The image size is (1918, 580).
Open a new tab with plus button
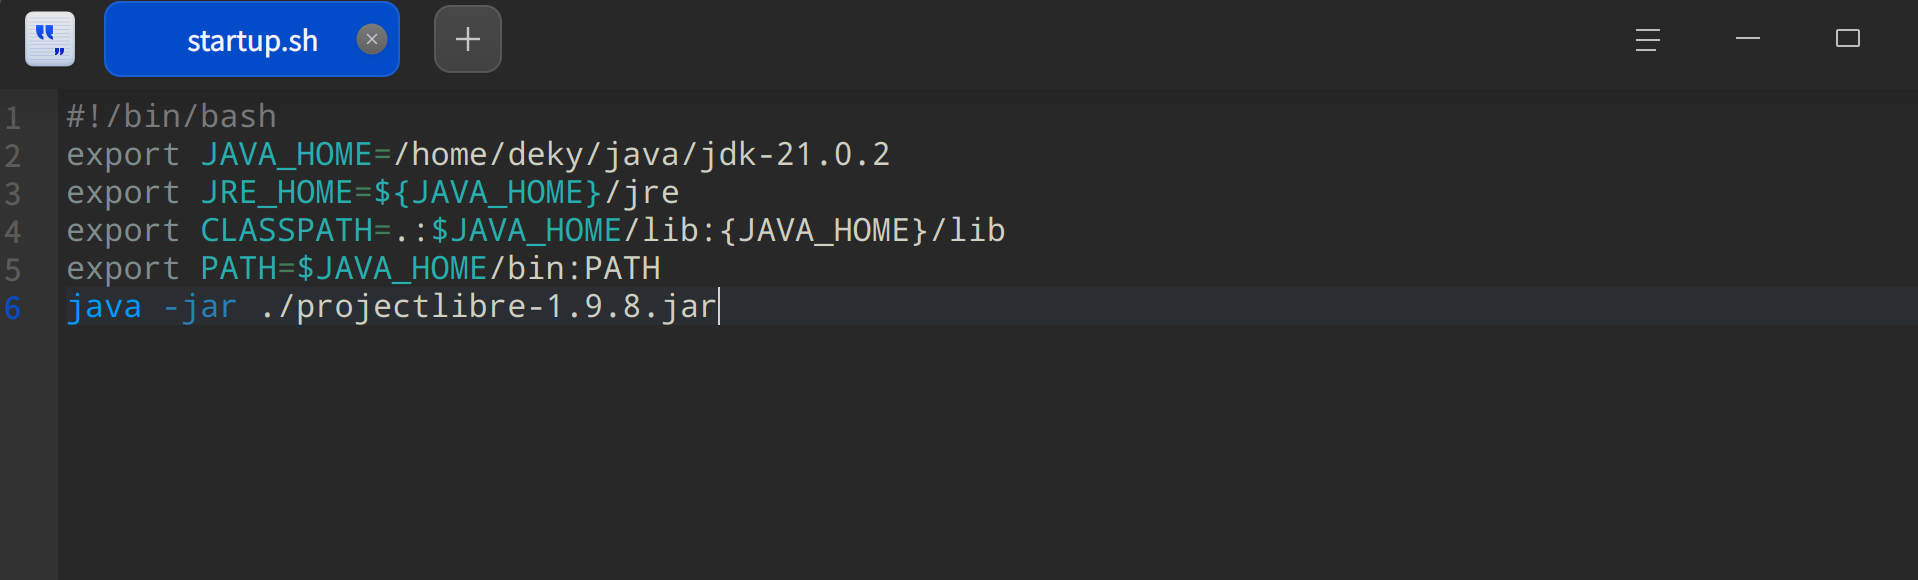click(467, 39)
